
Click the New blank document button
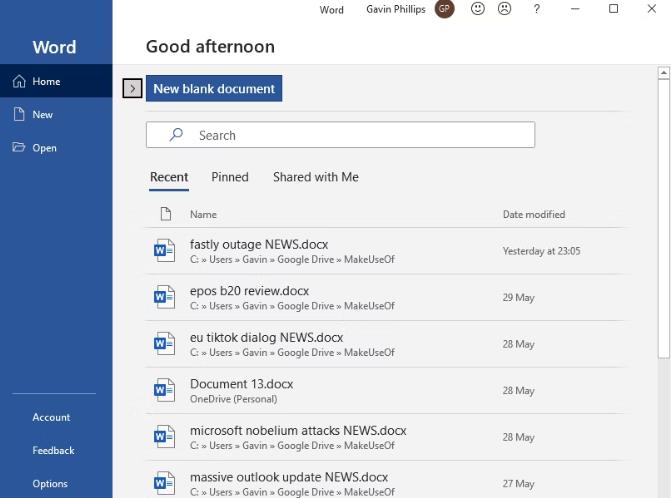coord(214,89)
